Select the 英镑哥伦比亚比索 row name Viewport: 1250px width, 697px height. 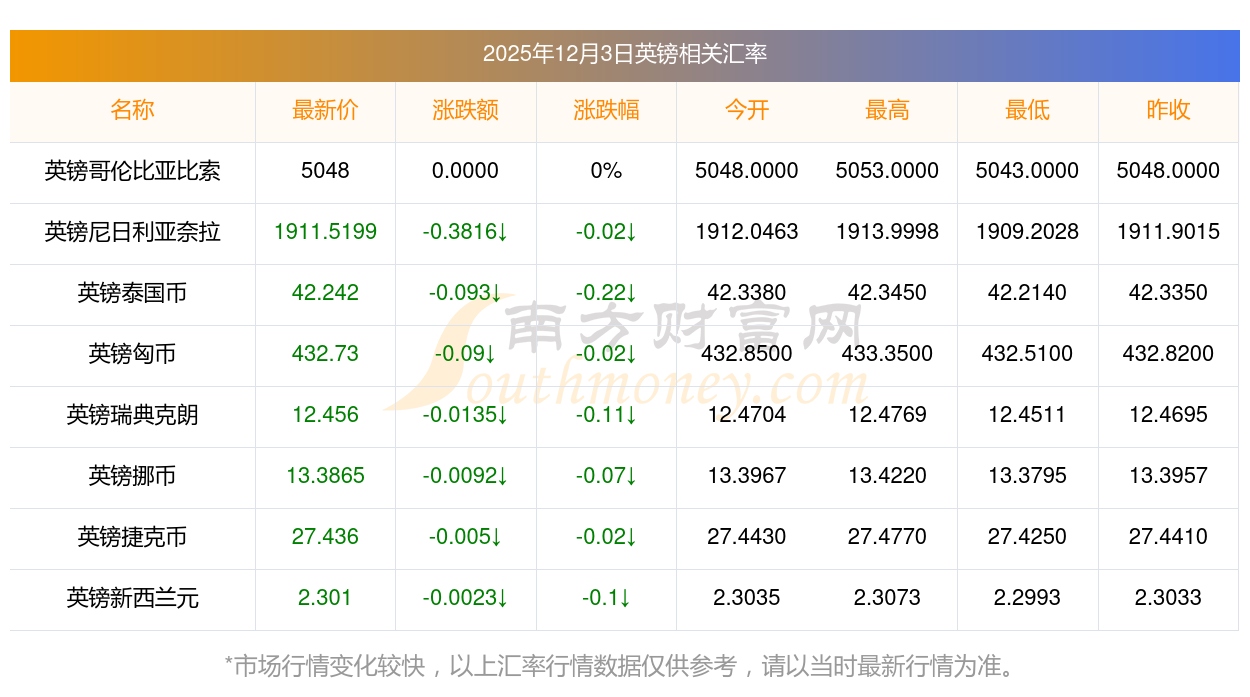point(133,171)
